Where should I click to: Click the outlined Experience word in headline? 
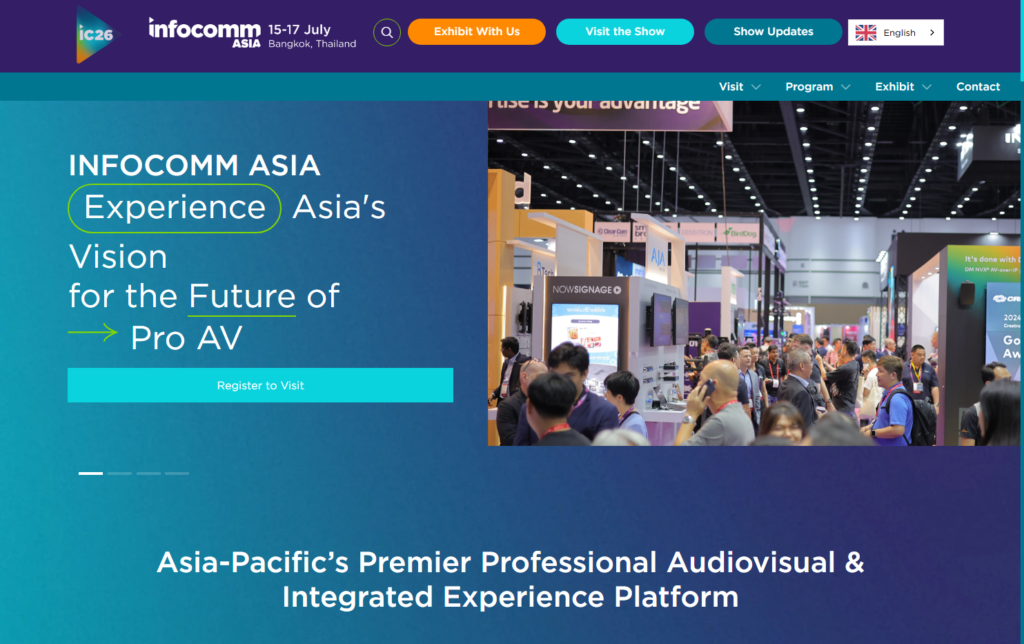pyautogui.click(x=175, y=208)
